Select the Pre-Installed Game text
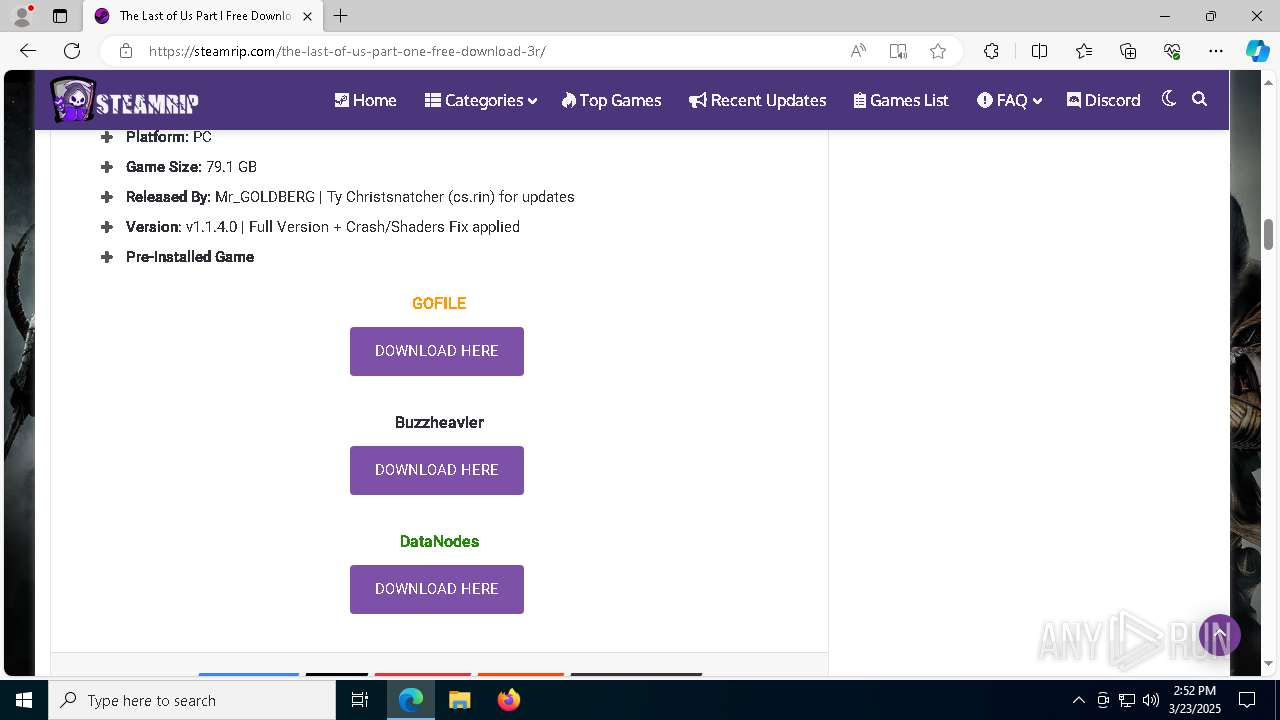 point(190,257)
